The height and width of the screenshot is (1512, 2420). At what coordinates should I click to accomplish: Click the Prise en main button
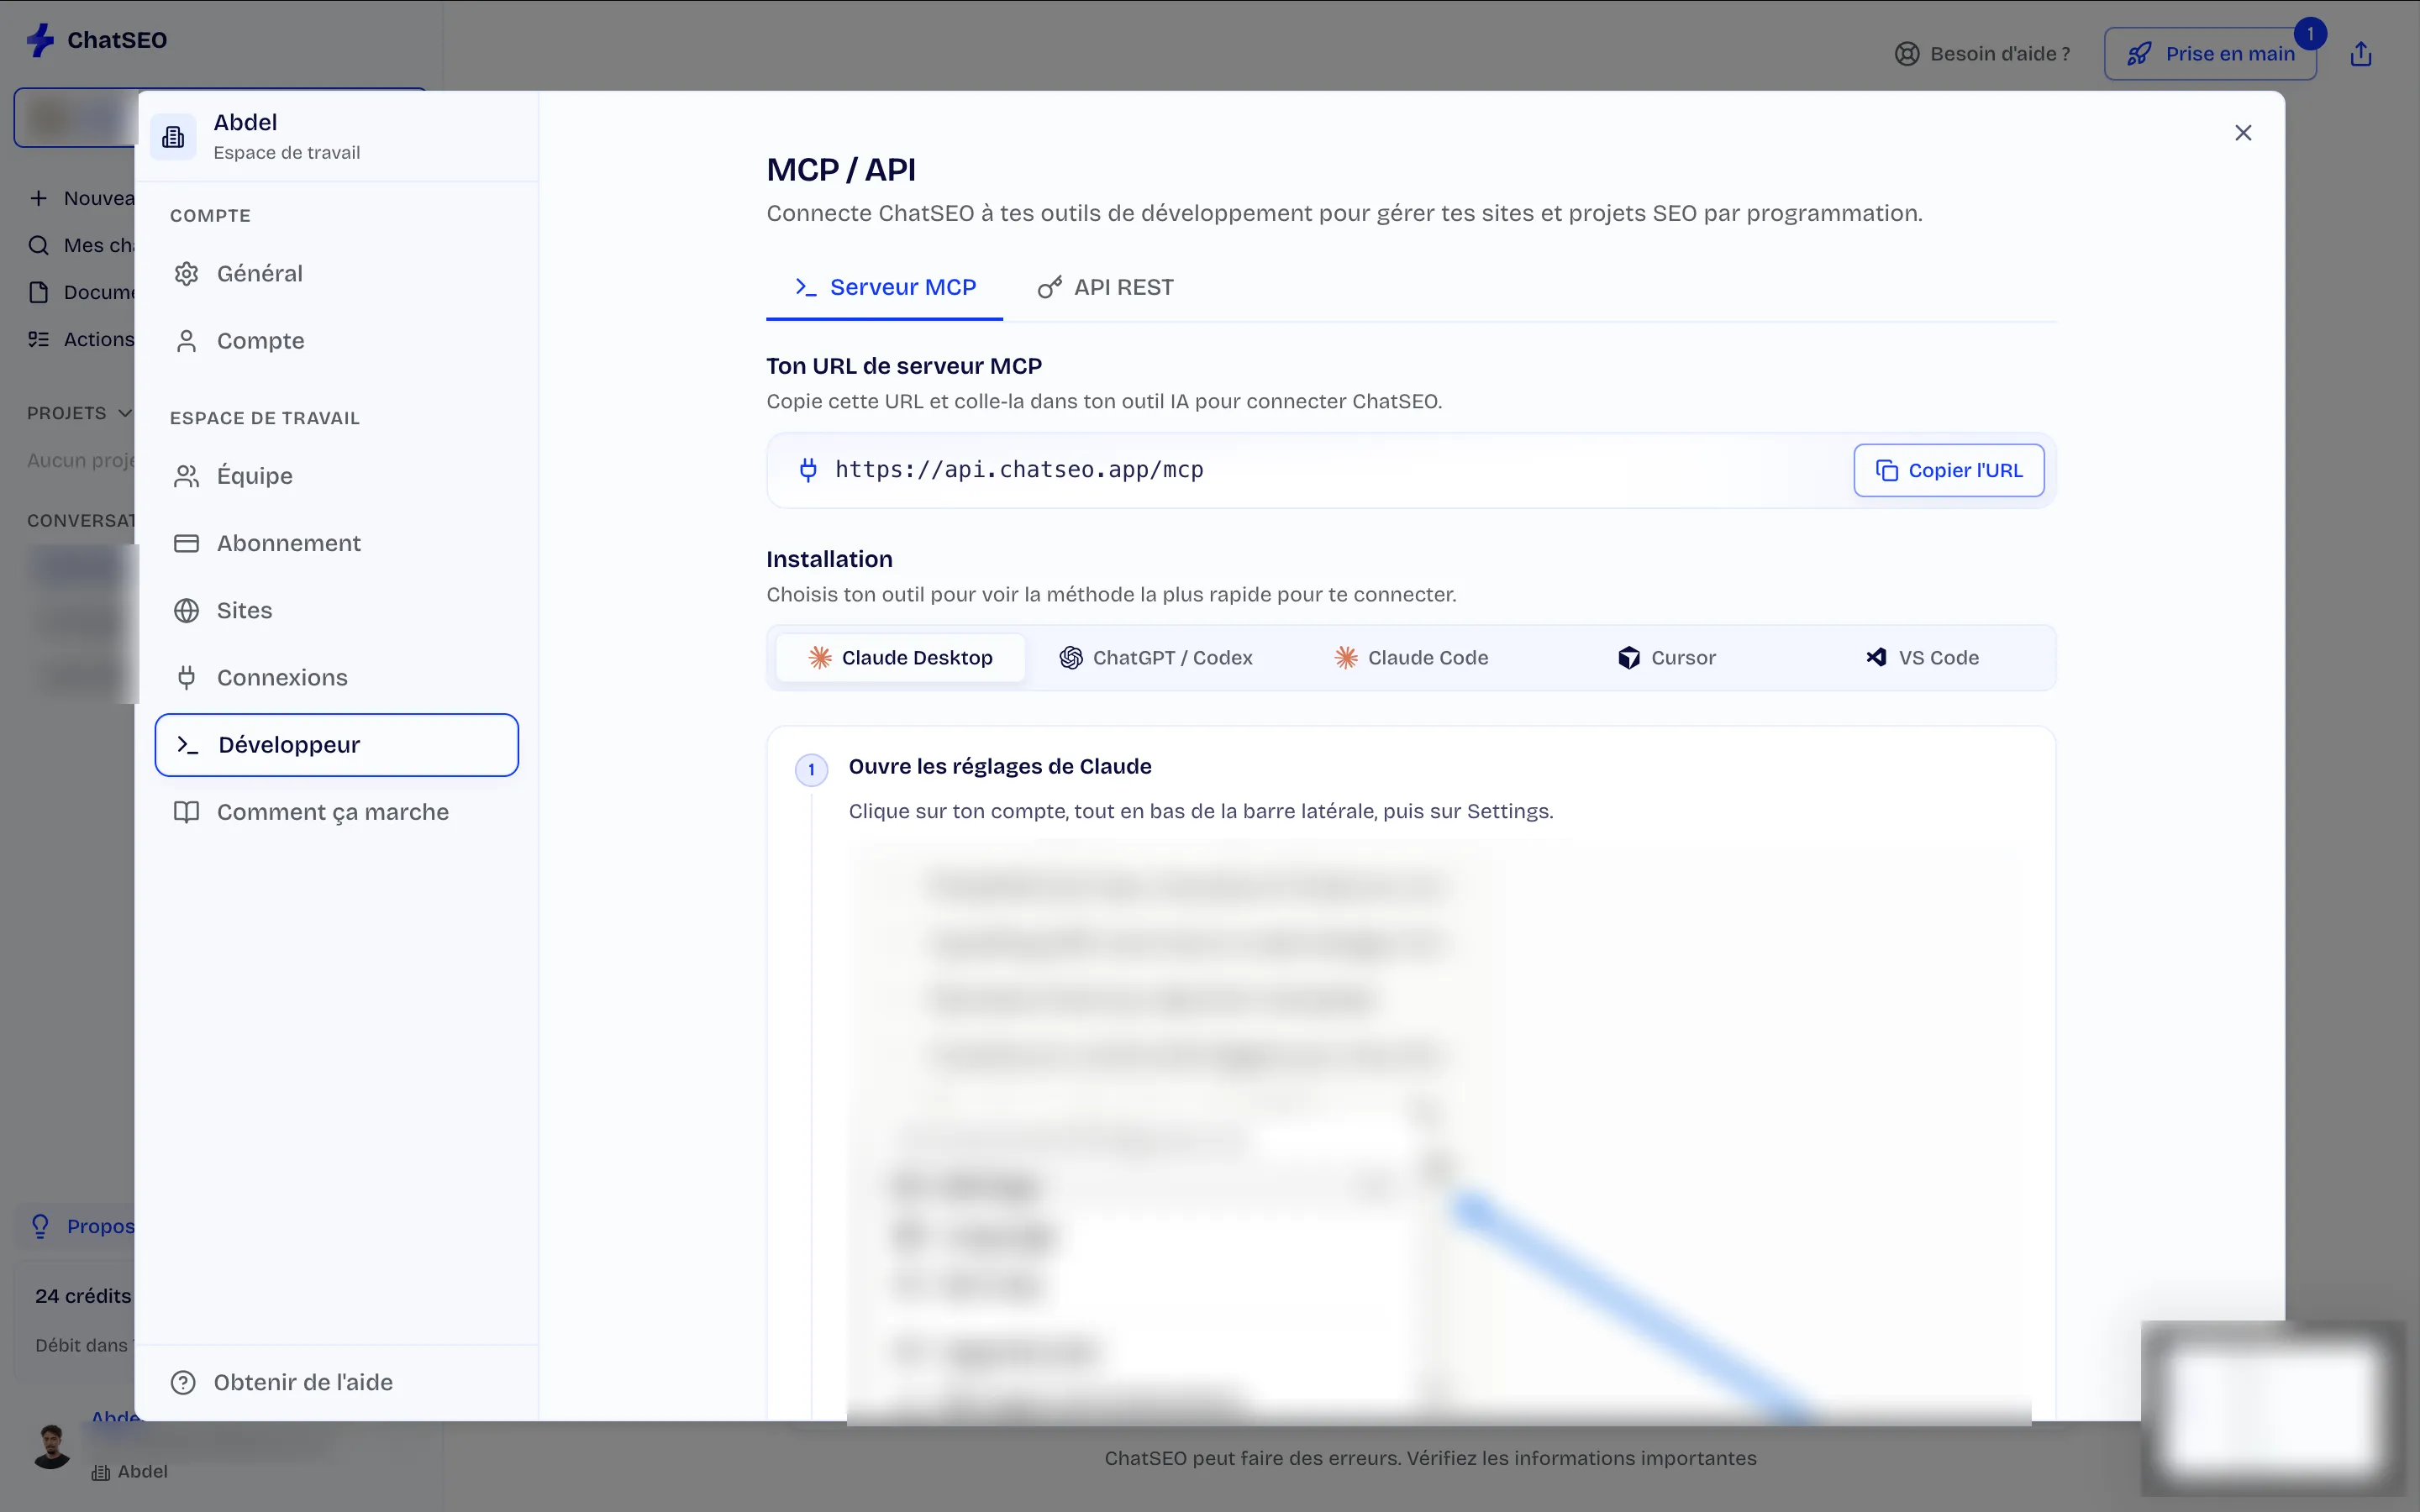pos(2210,54)
